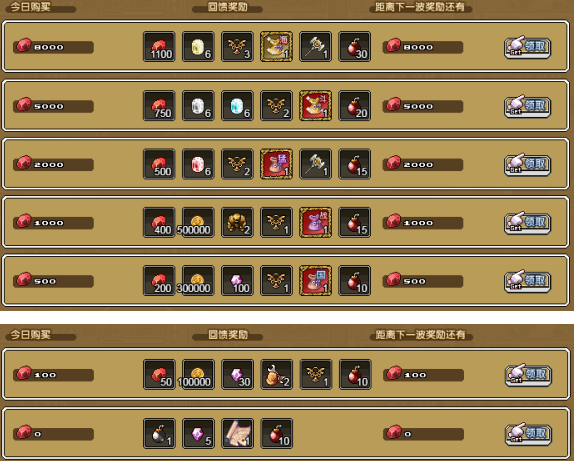This screenshot has width=574, height=461.
Task: Click 领取 for the 0 purchase tier
Action: pos(528,434)
